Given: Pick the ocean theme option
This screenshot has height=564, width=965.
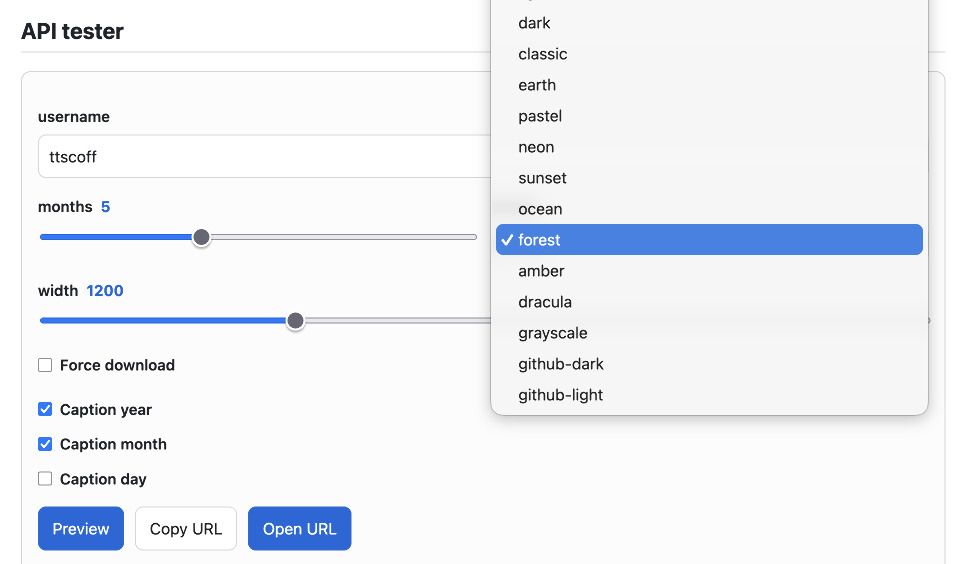Looking at the screenshot, I should point(709,209).
